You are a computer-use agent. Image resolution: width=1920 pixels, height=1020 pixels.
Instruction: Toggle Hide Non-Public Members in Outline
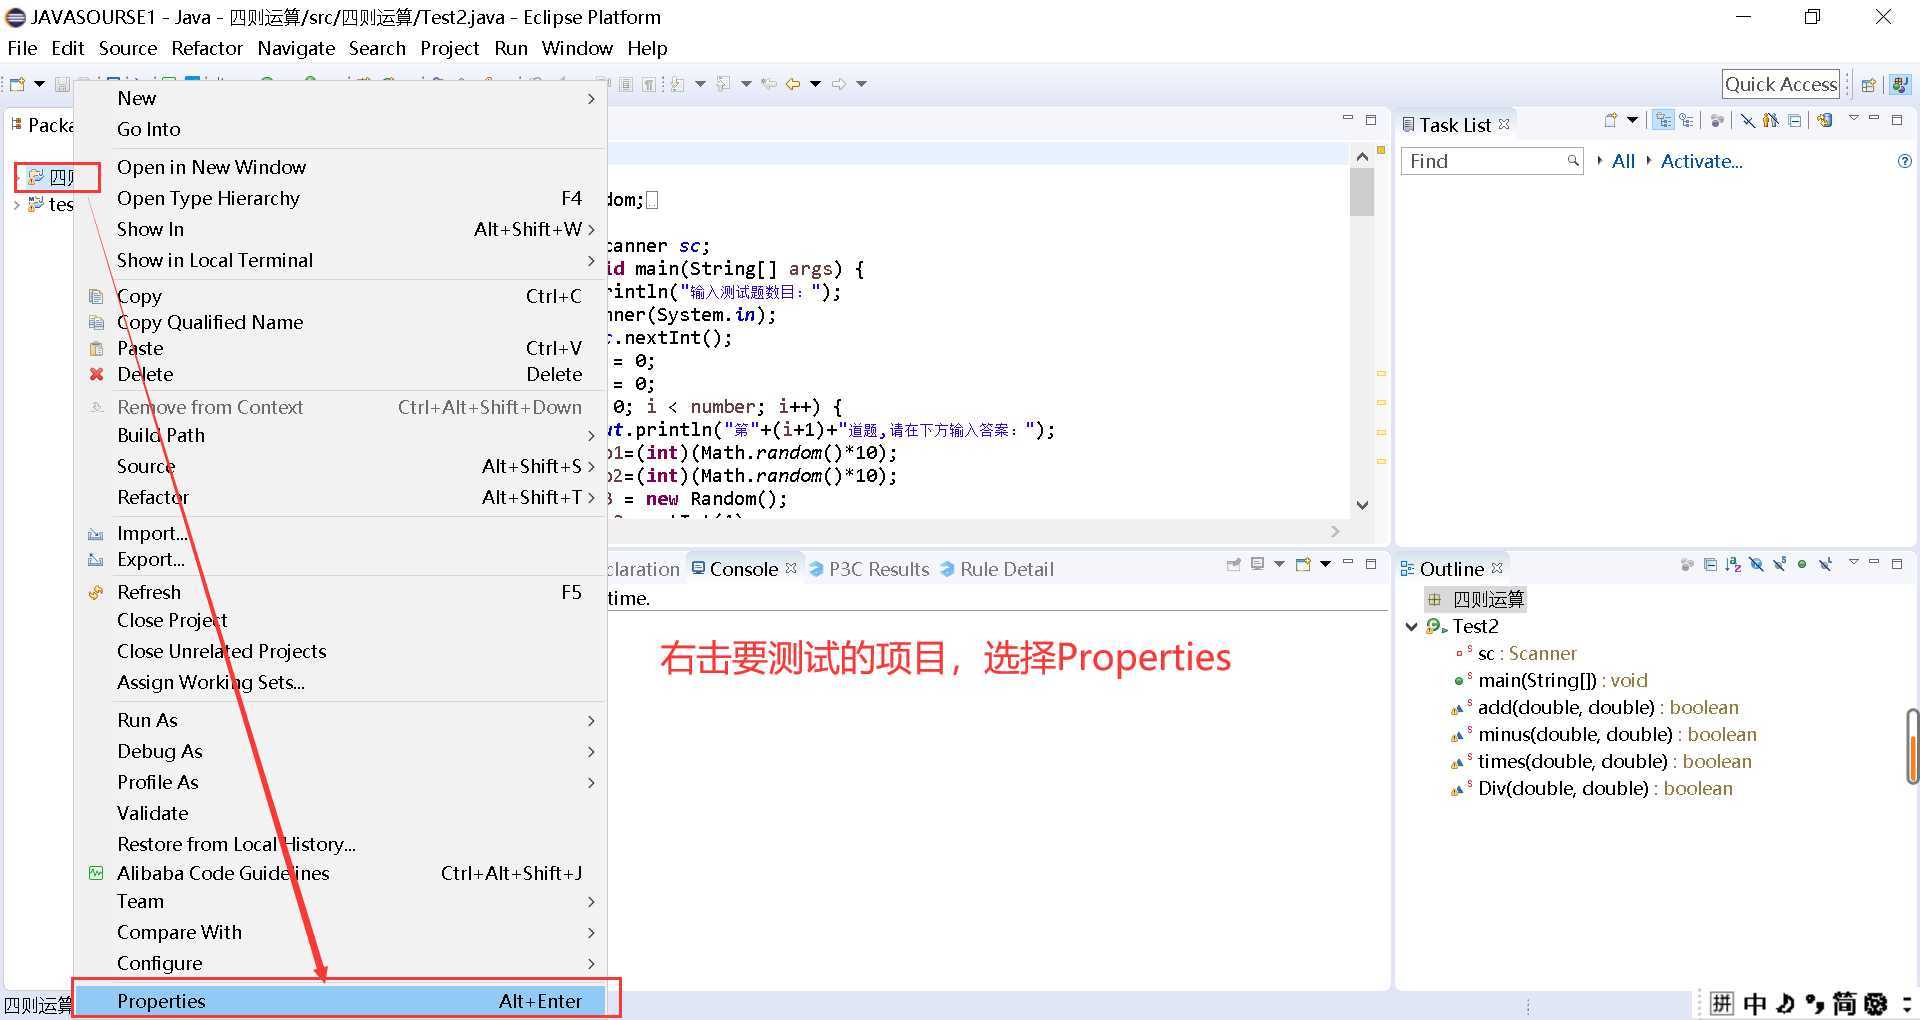pyautogui.click(x=1802, y=565)
